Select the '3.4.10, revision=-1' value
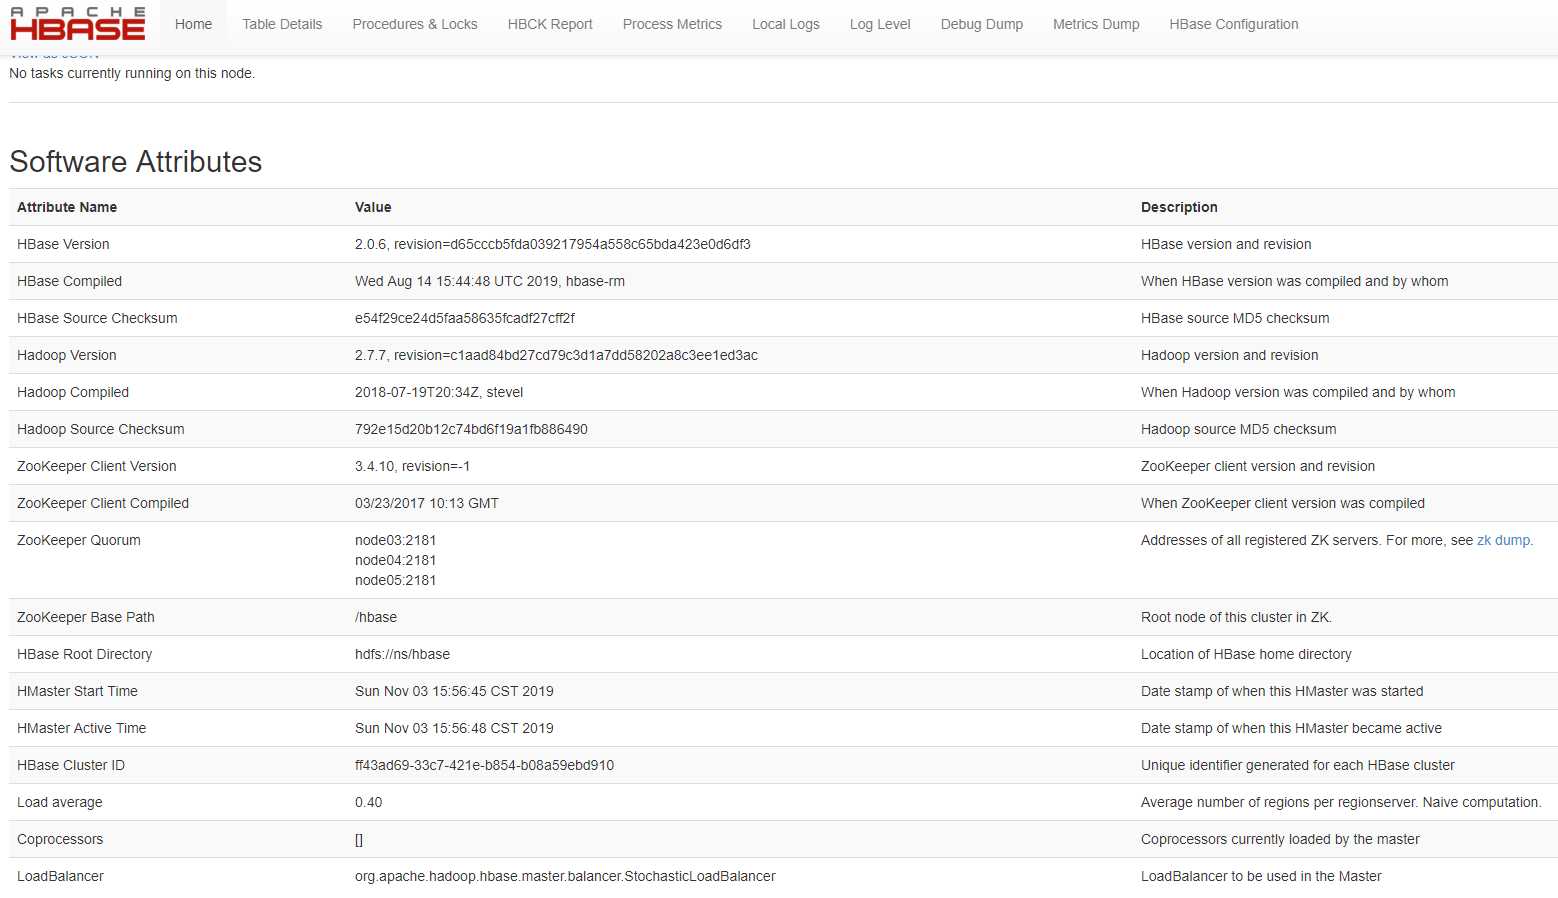Image resolution: width=1558 pixels, height=898 pixels. [412, 466]
